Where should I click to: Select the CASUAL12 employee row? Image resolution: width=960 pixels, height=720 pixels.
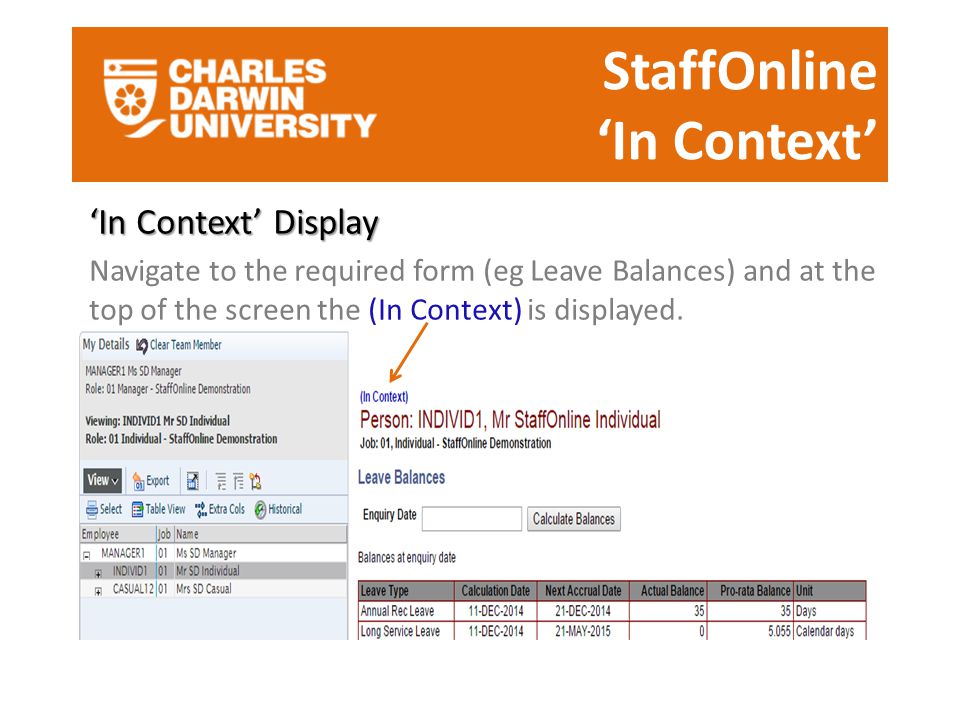213,589
